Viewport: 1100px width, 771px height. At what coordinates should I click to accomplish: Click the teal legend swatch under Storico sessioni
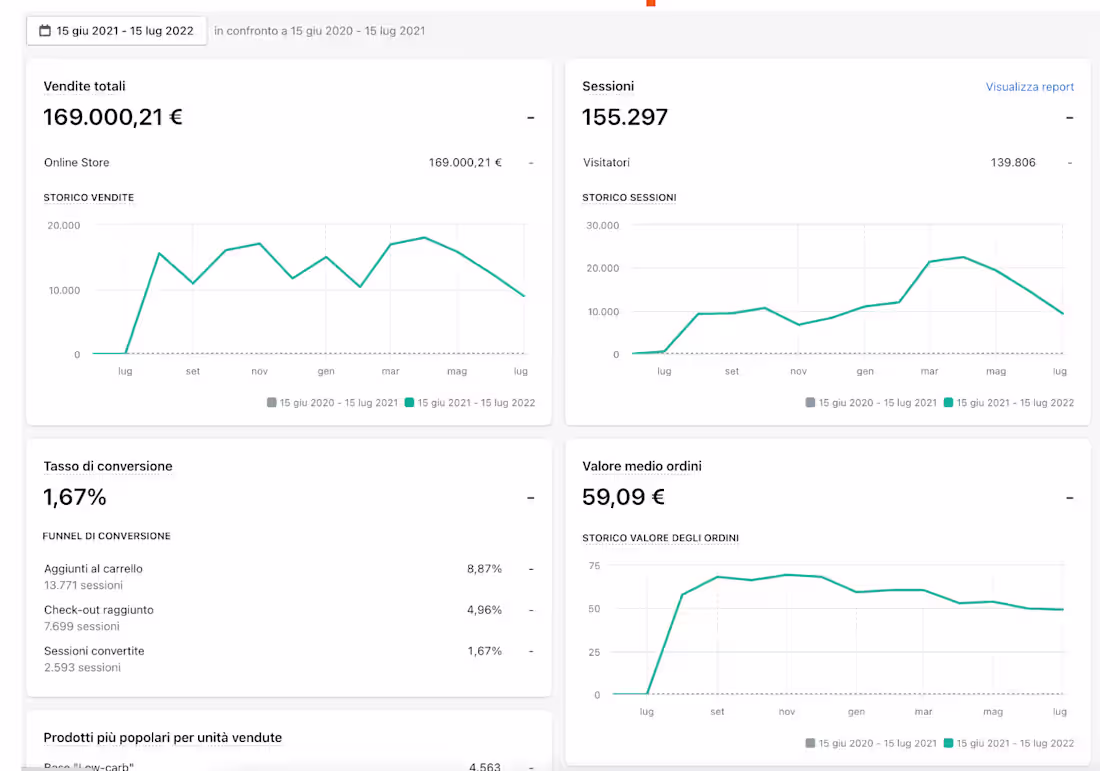(948, 403)
